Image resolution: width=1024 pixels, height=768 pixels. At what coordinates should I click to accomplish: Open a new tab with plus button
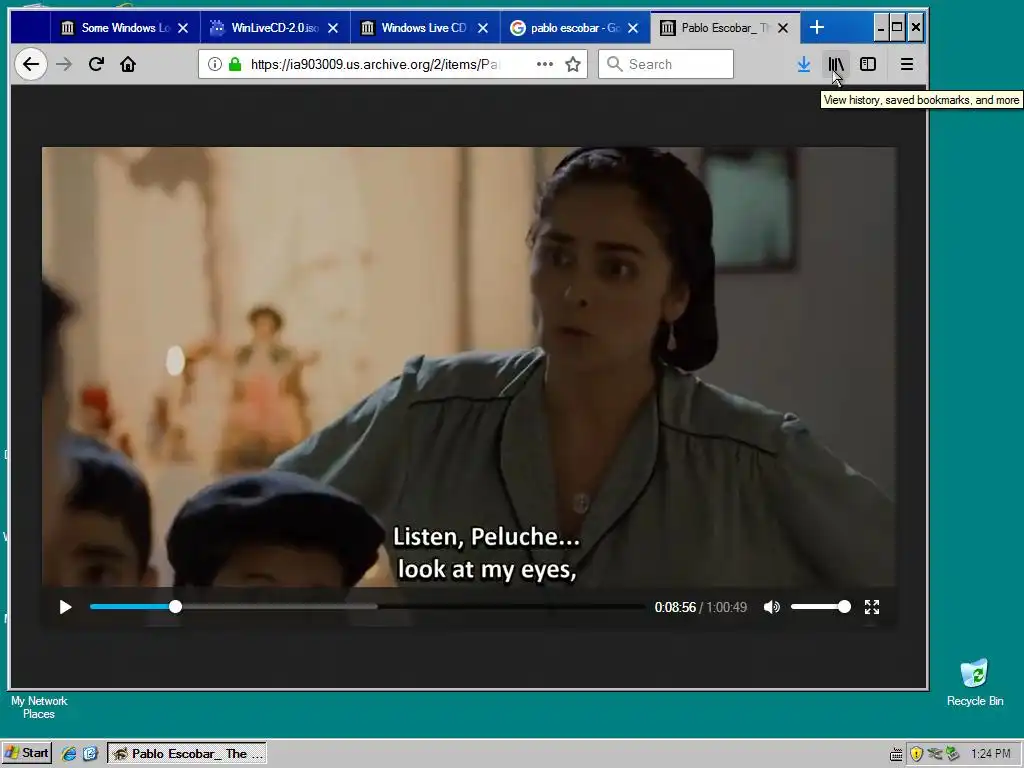click(x=817, y=27)
